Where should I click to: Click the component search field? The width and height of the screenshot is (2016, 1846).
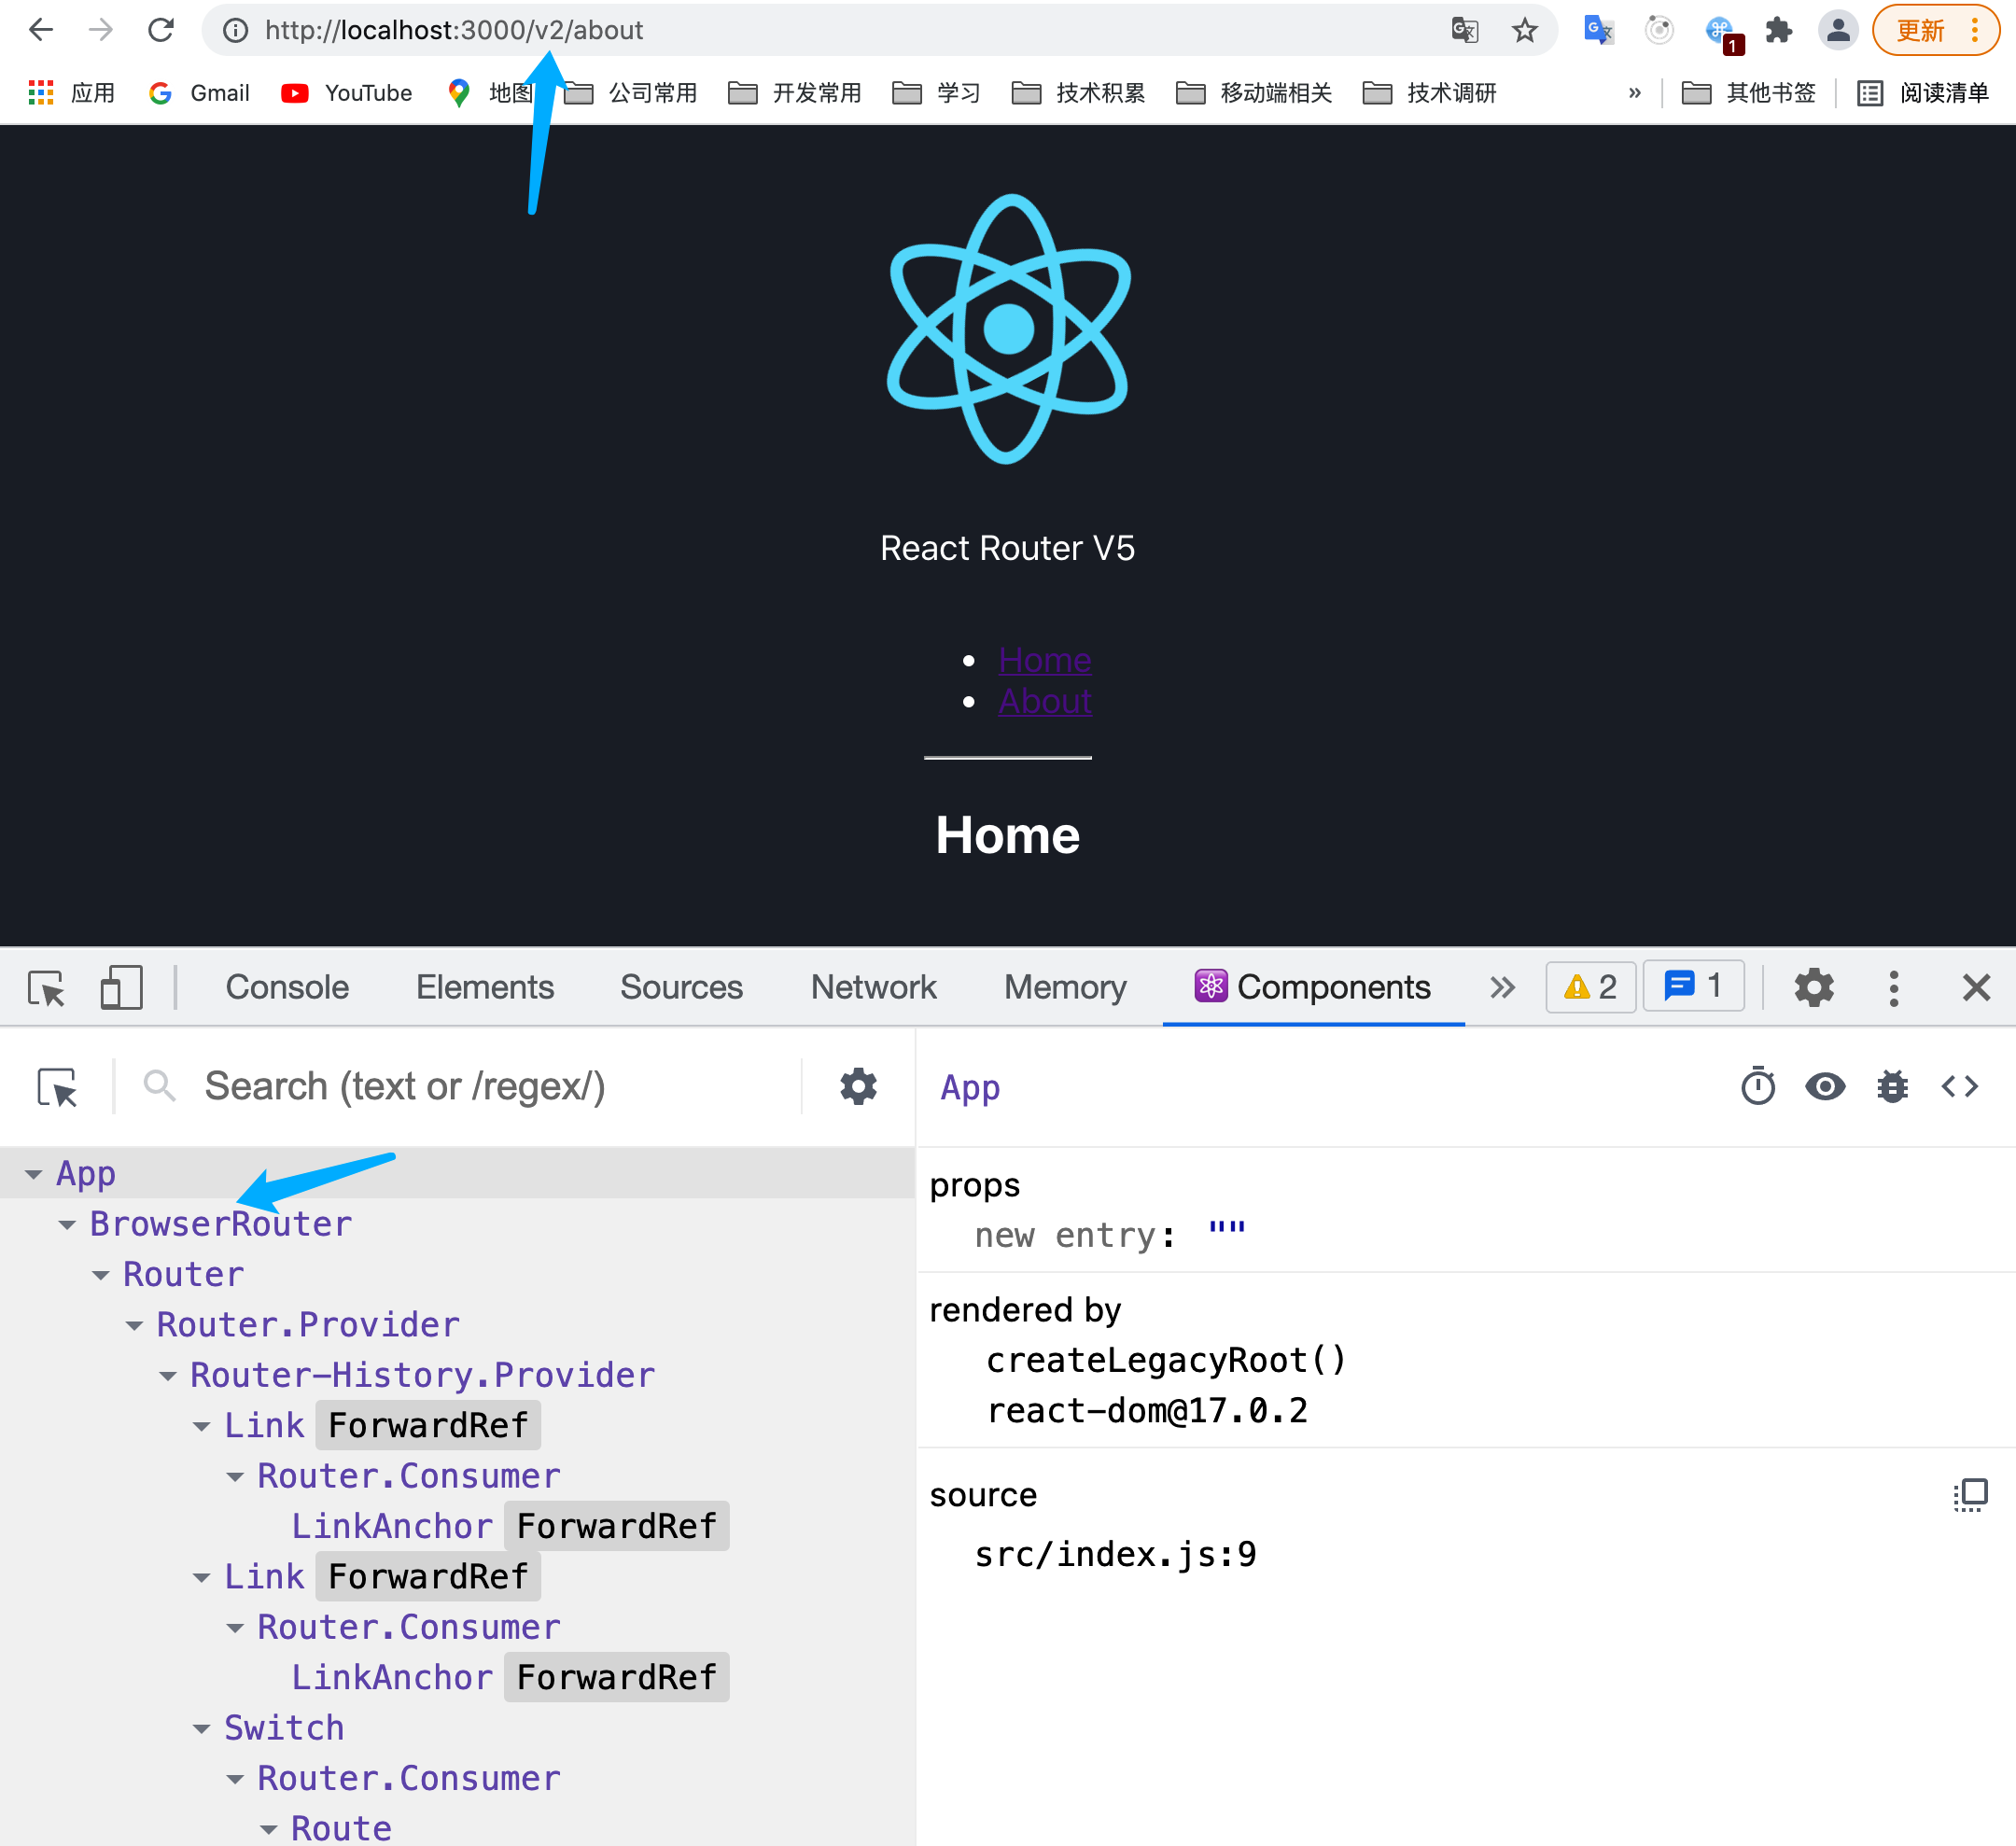[x=500, y=1086]
